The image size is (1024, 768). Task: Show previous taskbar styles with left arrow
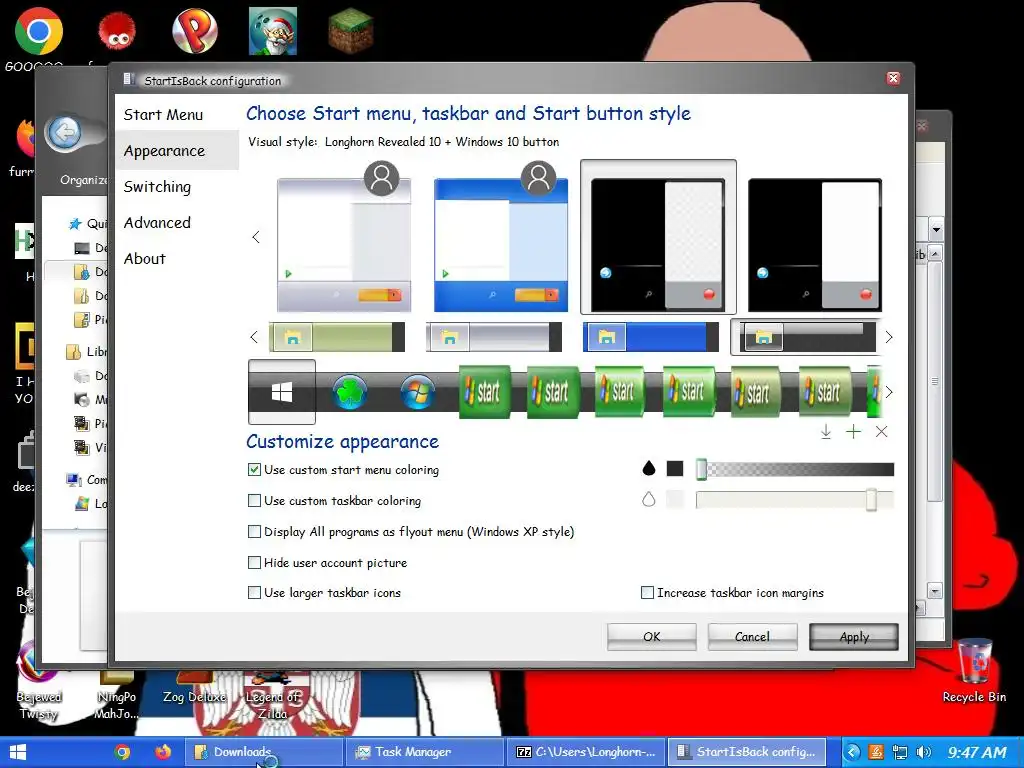[x=254, y=337]
